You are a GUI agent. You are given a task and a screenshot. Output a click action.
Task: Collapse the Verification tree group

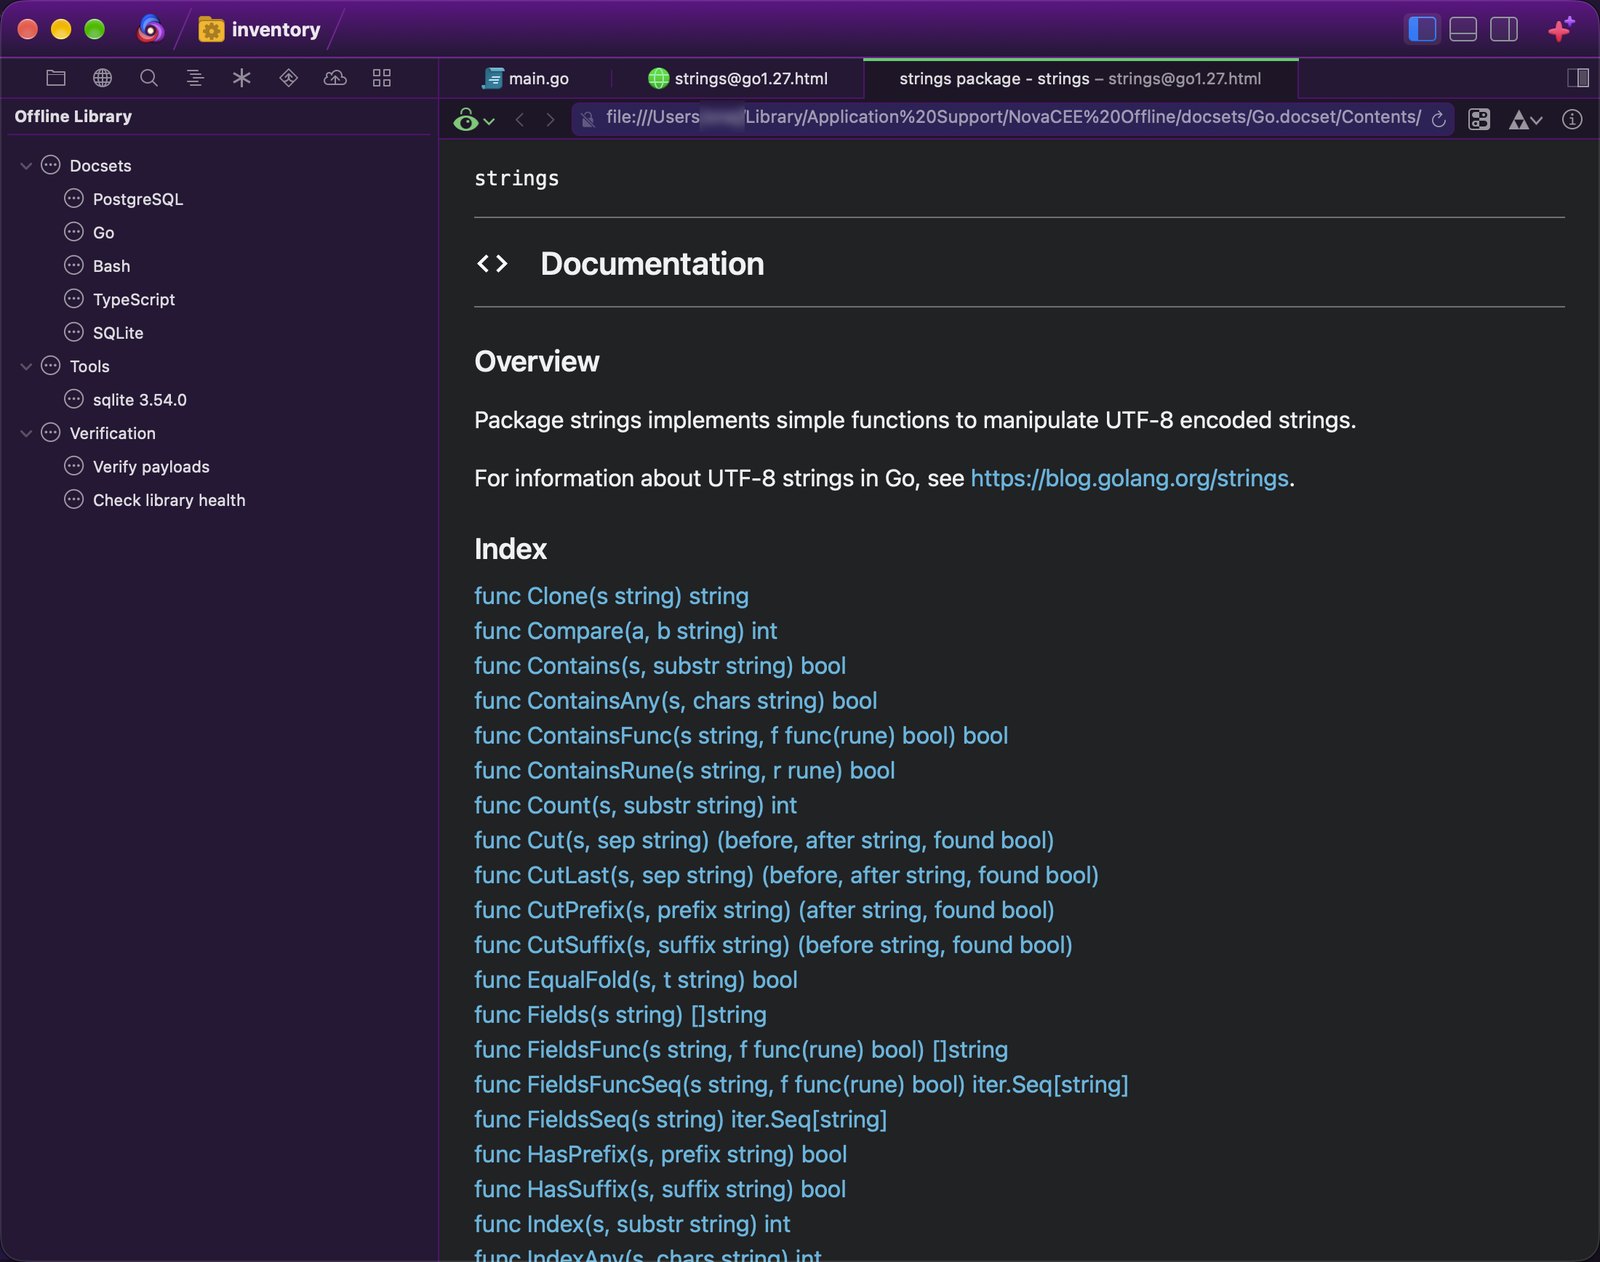[26, 433]
